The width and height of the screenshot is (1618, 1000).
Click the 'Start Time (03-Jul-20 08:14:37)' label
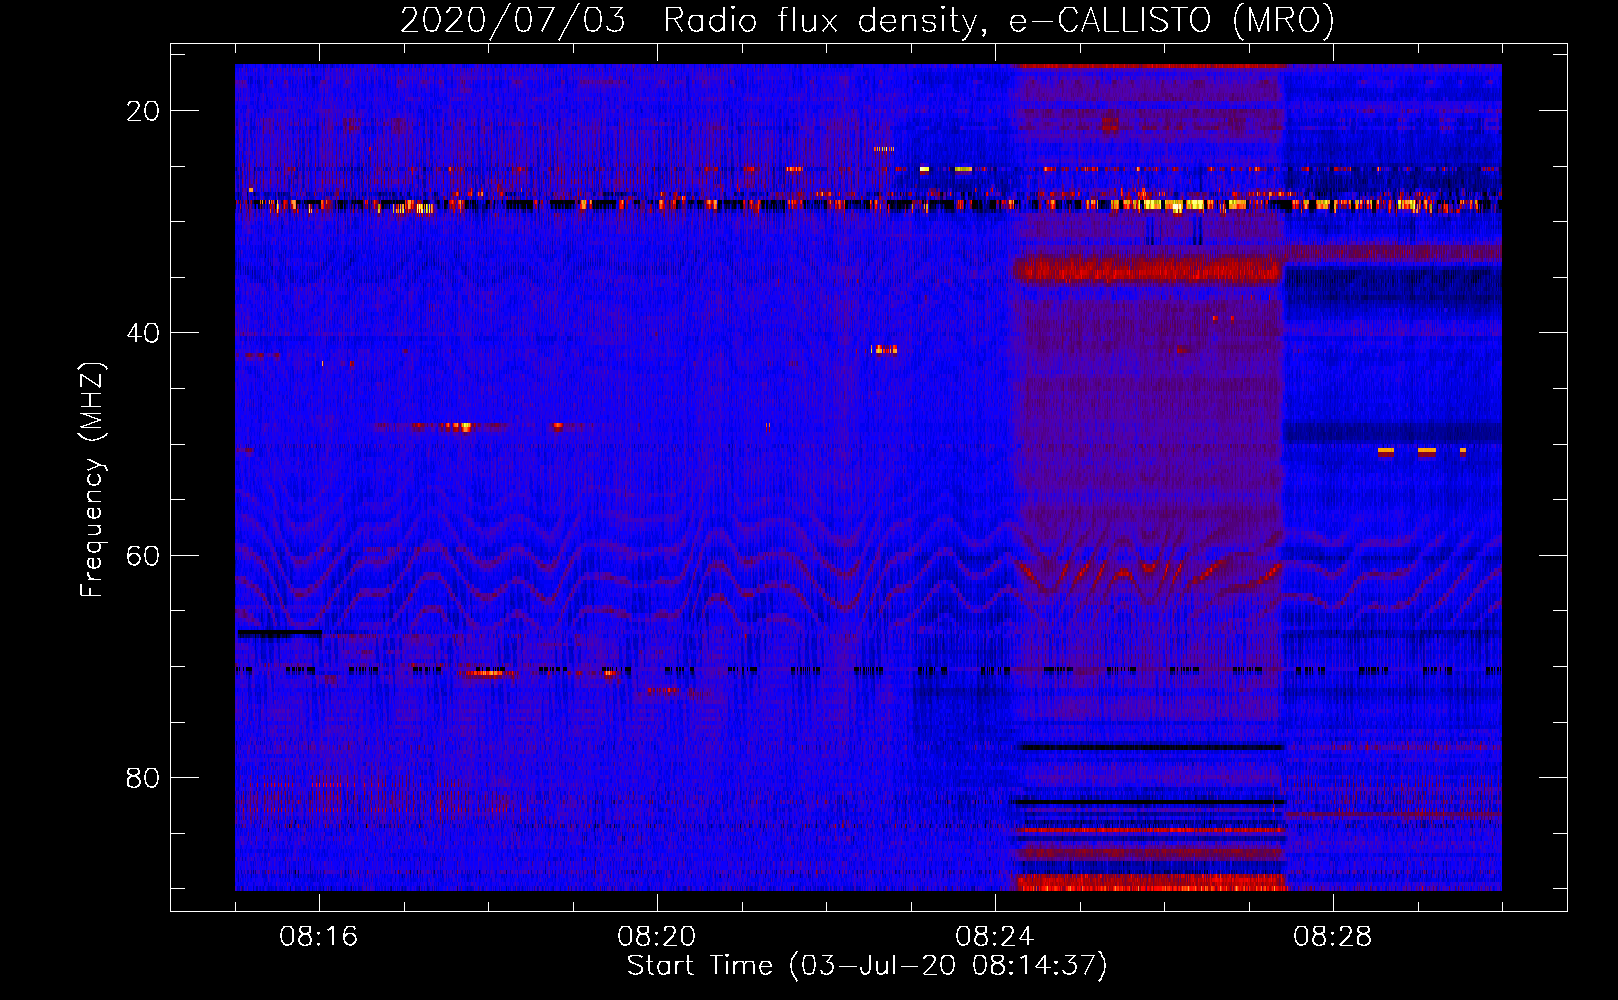(x=867, y=966)
